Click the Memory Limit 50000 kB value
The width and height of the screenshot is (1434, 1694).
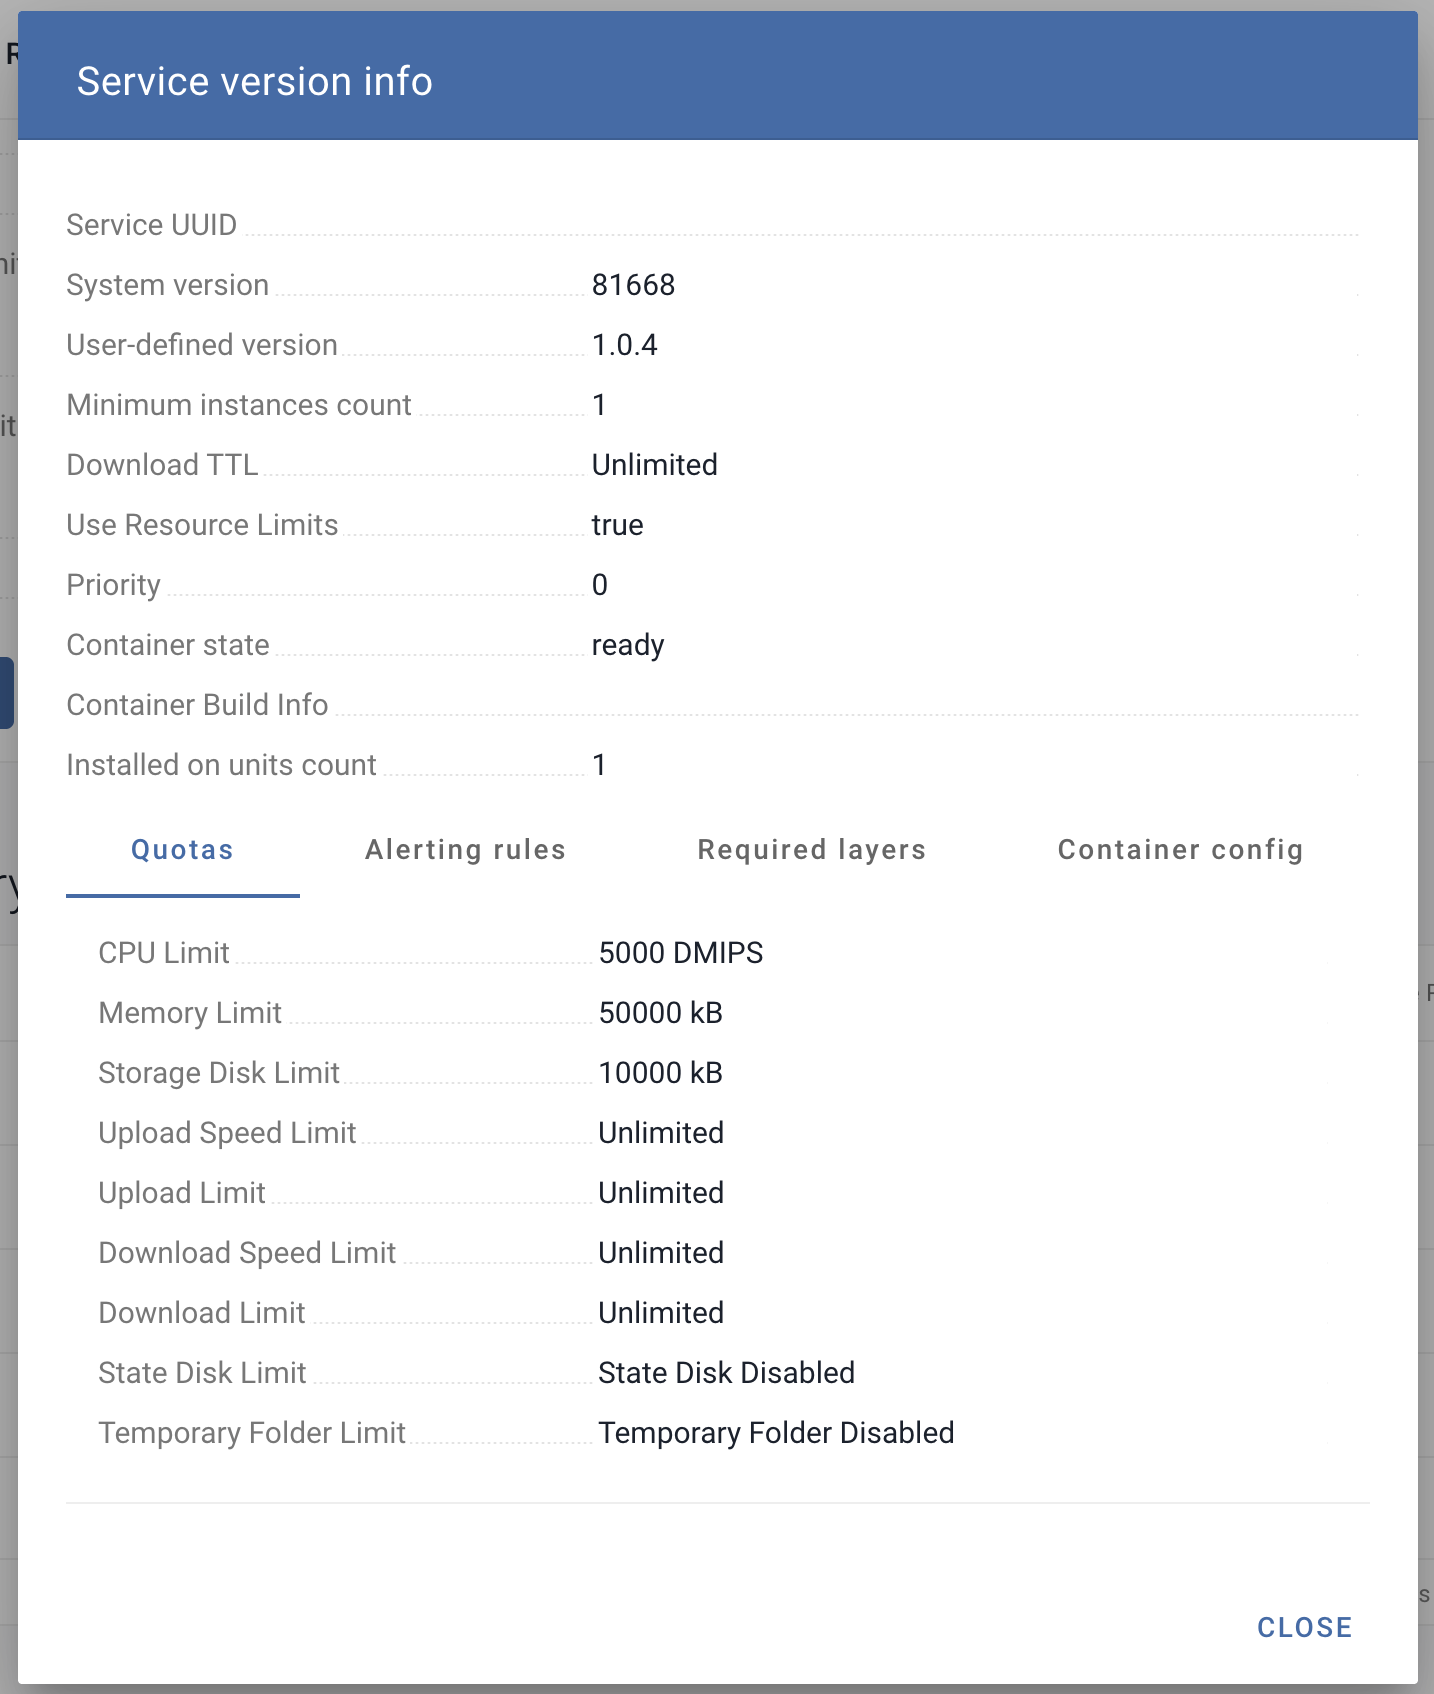click(660, 1013)
